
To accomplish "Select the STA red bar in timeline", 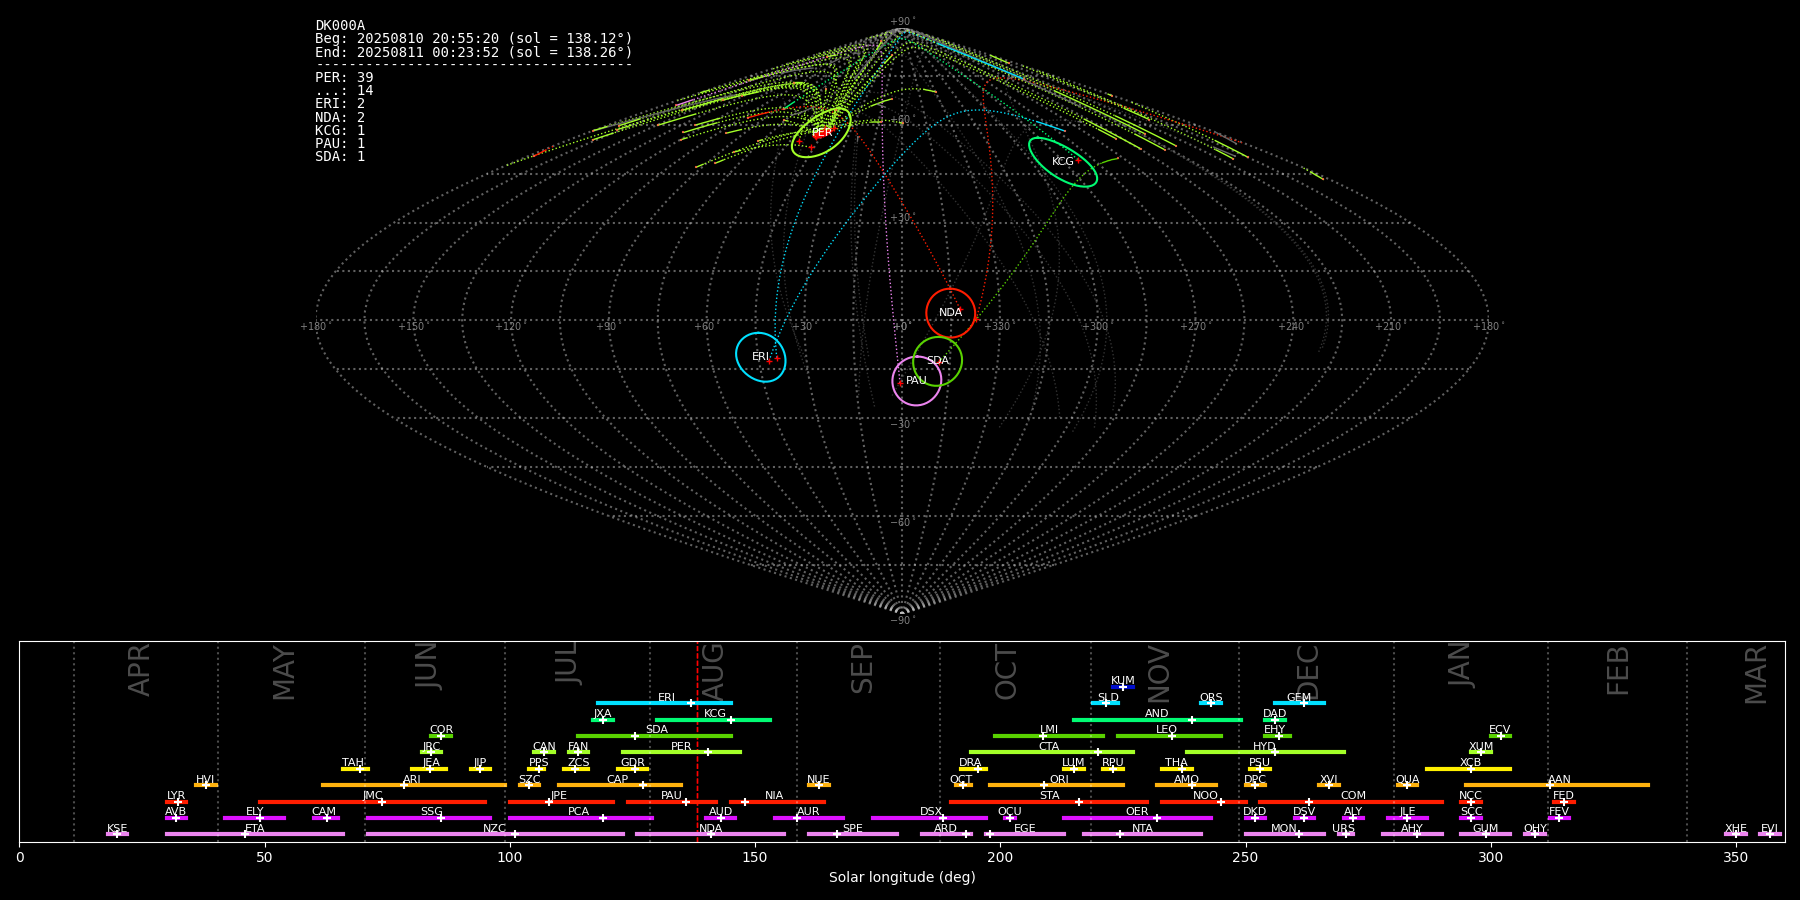I will click(x=1049, y=801).
